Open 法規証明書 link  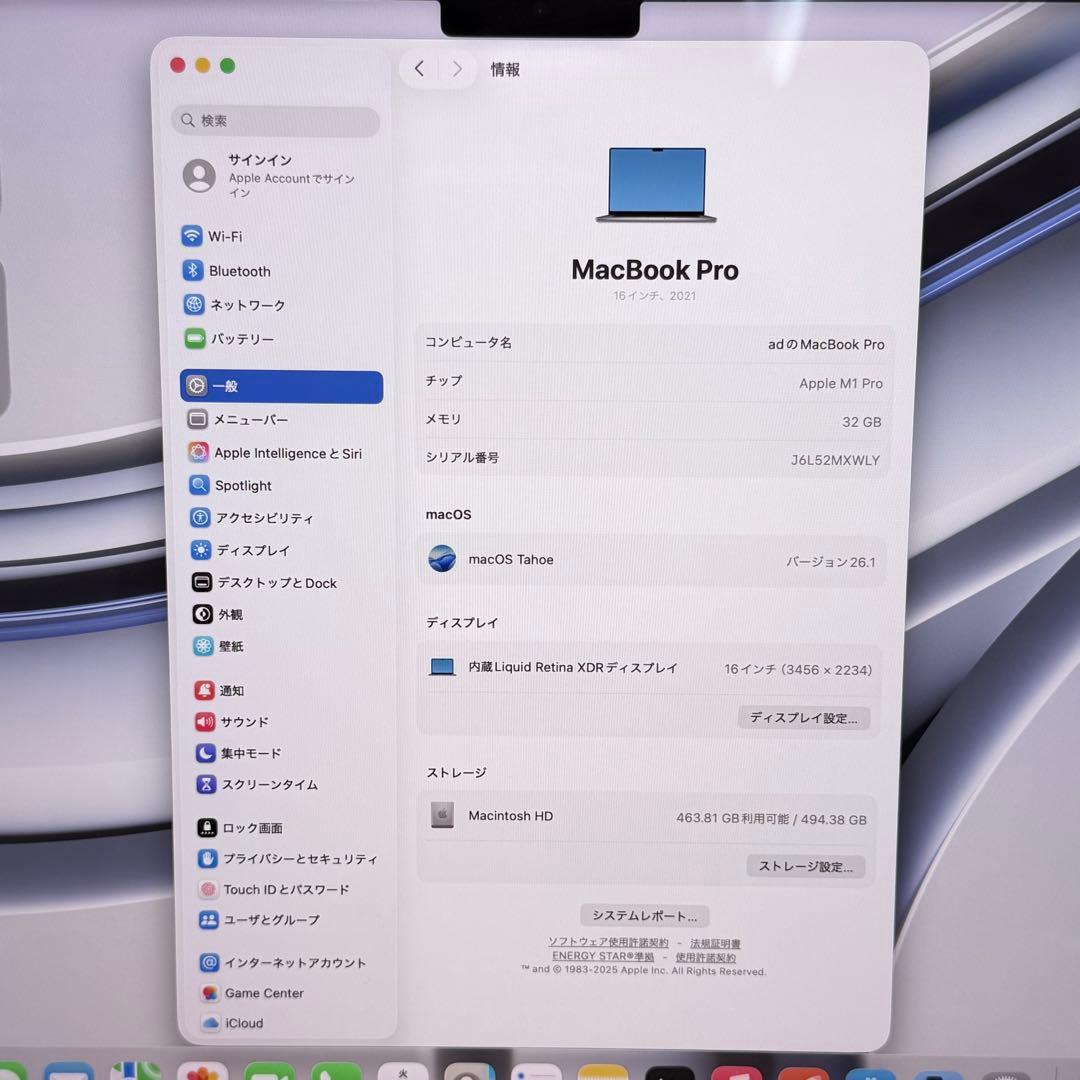[716, 944]
